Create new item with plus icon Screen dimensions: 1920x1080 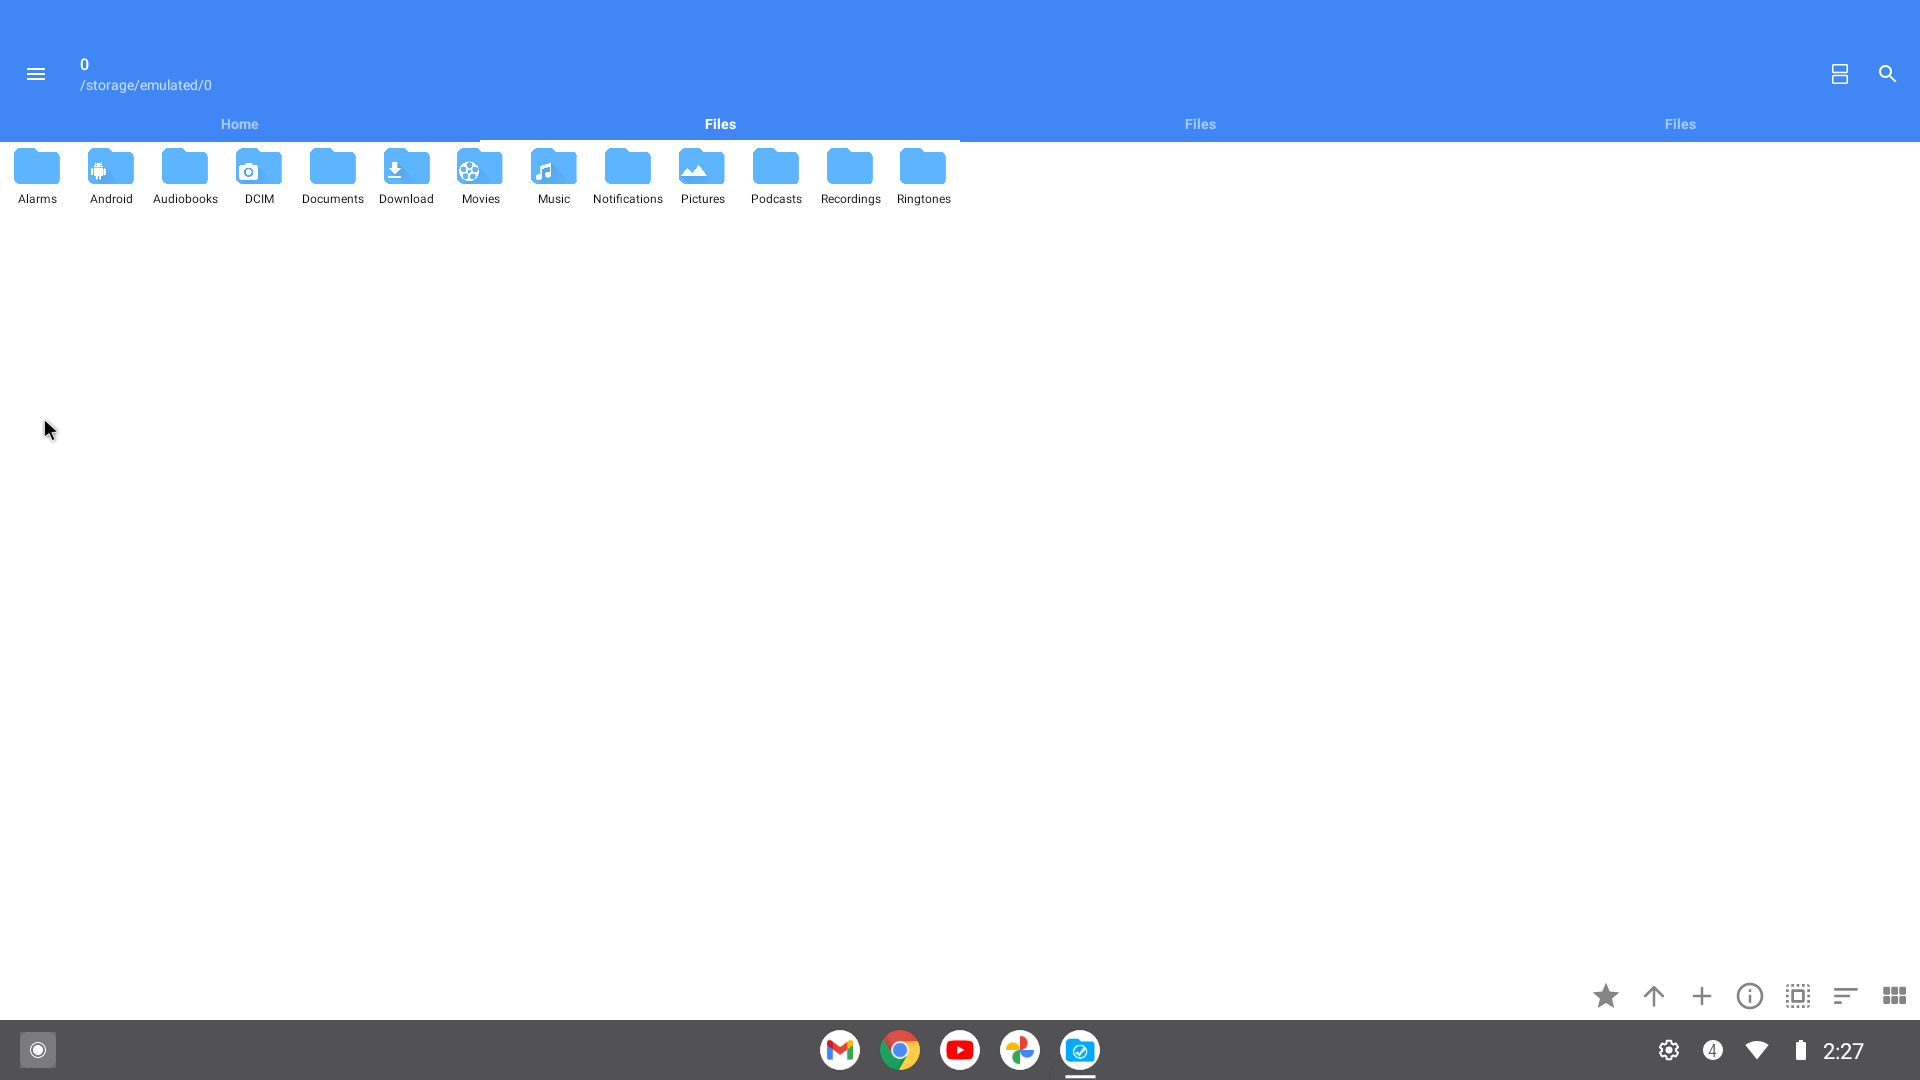coord(1701,996)
